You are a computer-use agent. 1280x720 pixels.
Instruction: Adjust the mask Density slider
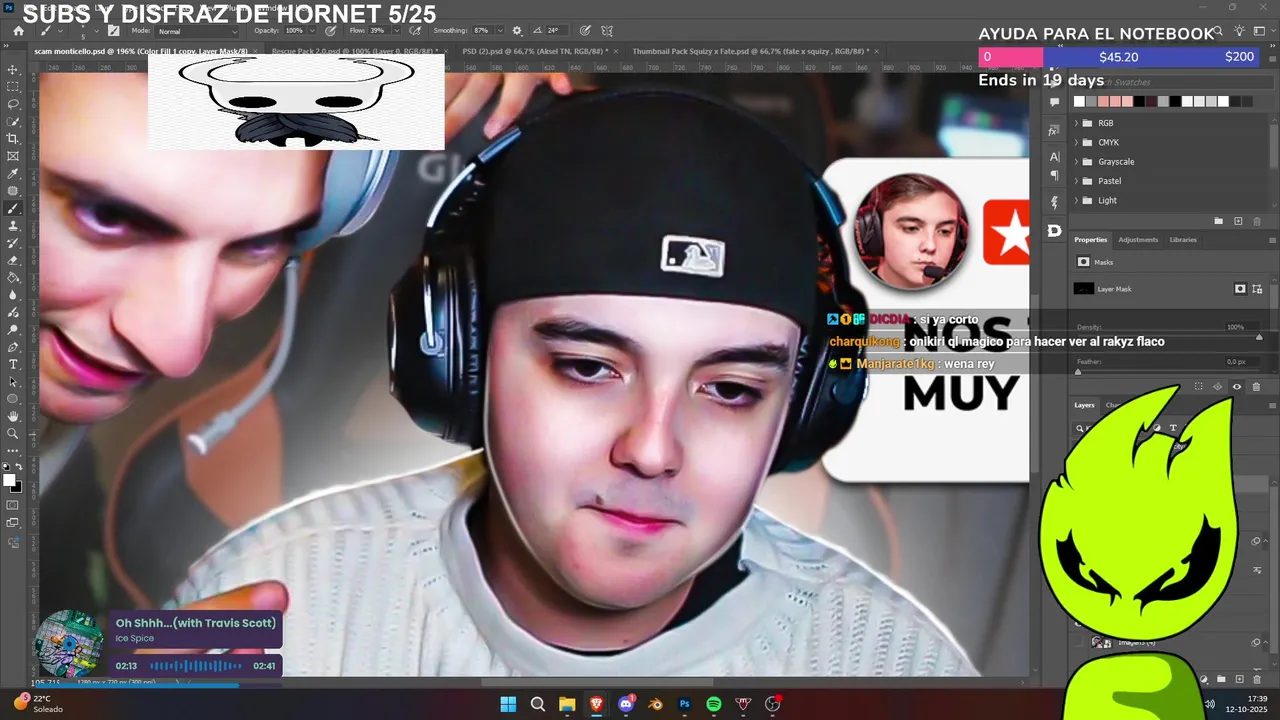1258,337
